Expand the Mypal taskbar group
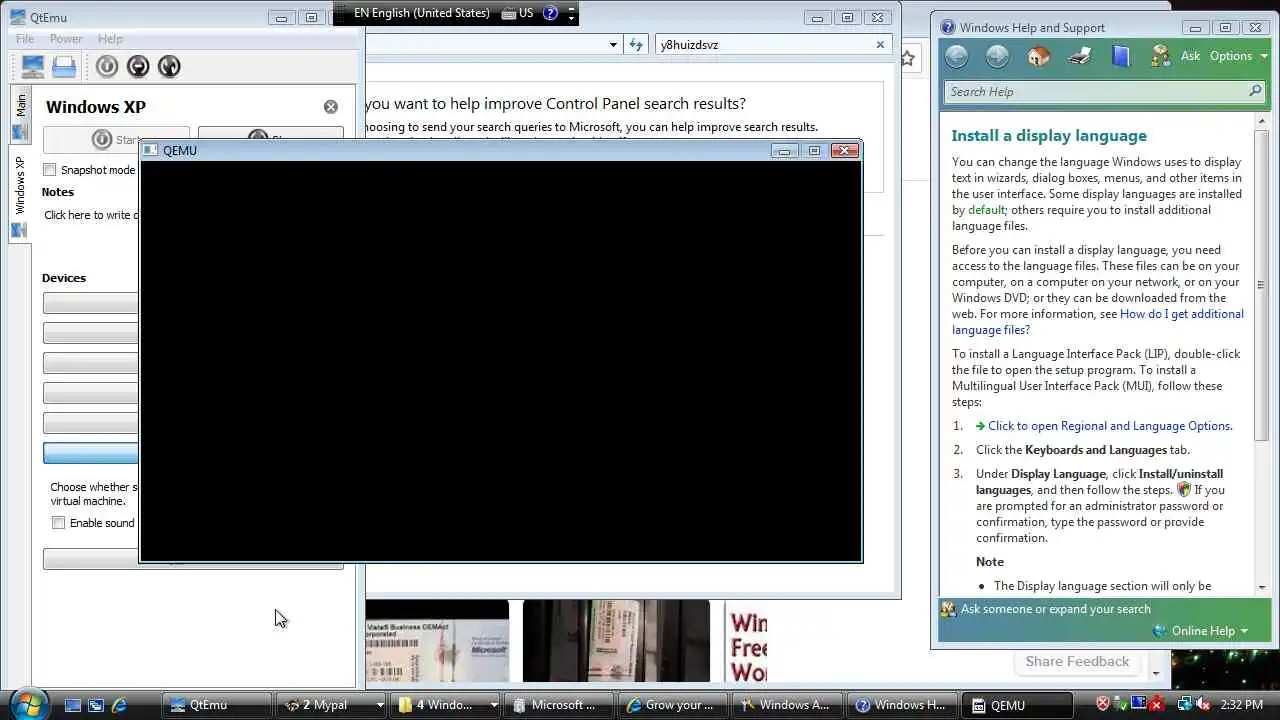Viewport: 1280px width, 720px height. pyautogui.click(x=380, y=705)
